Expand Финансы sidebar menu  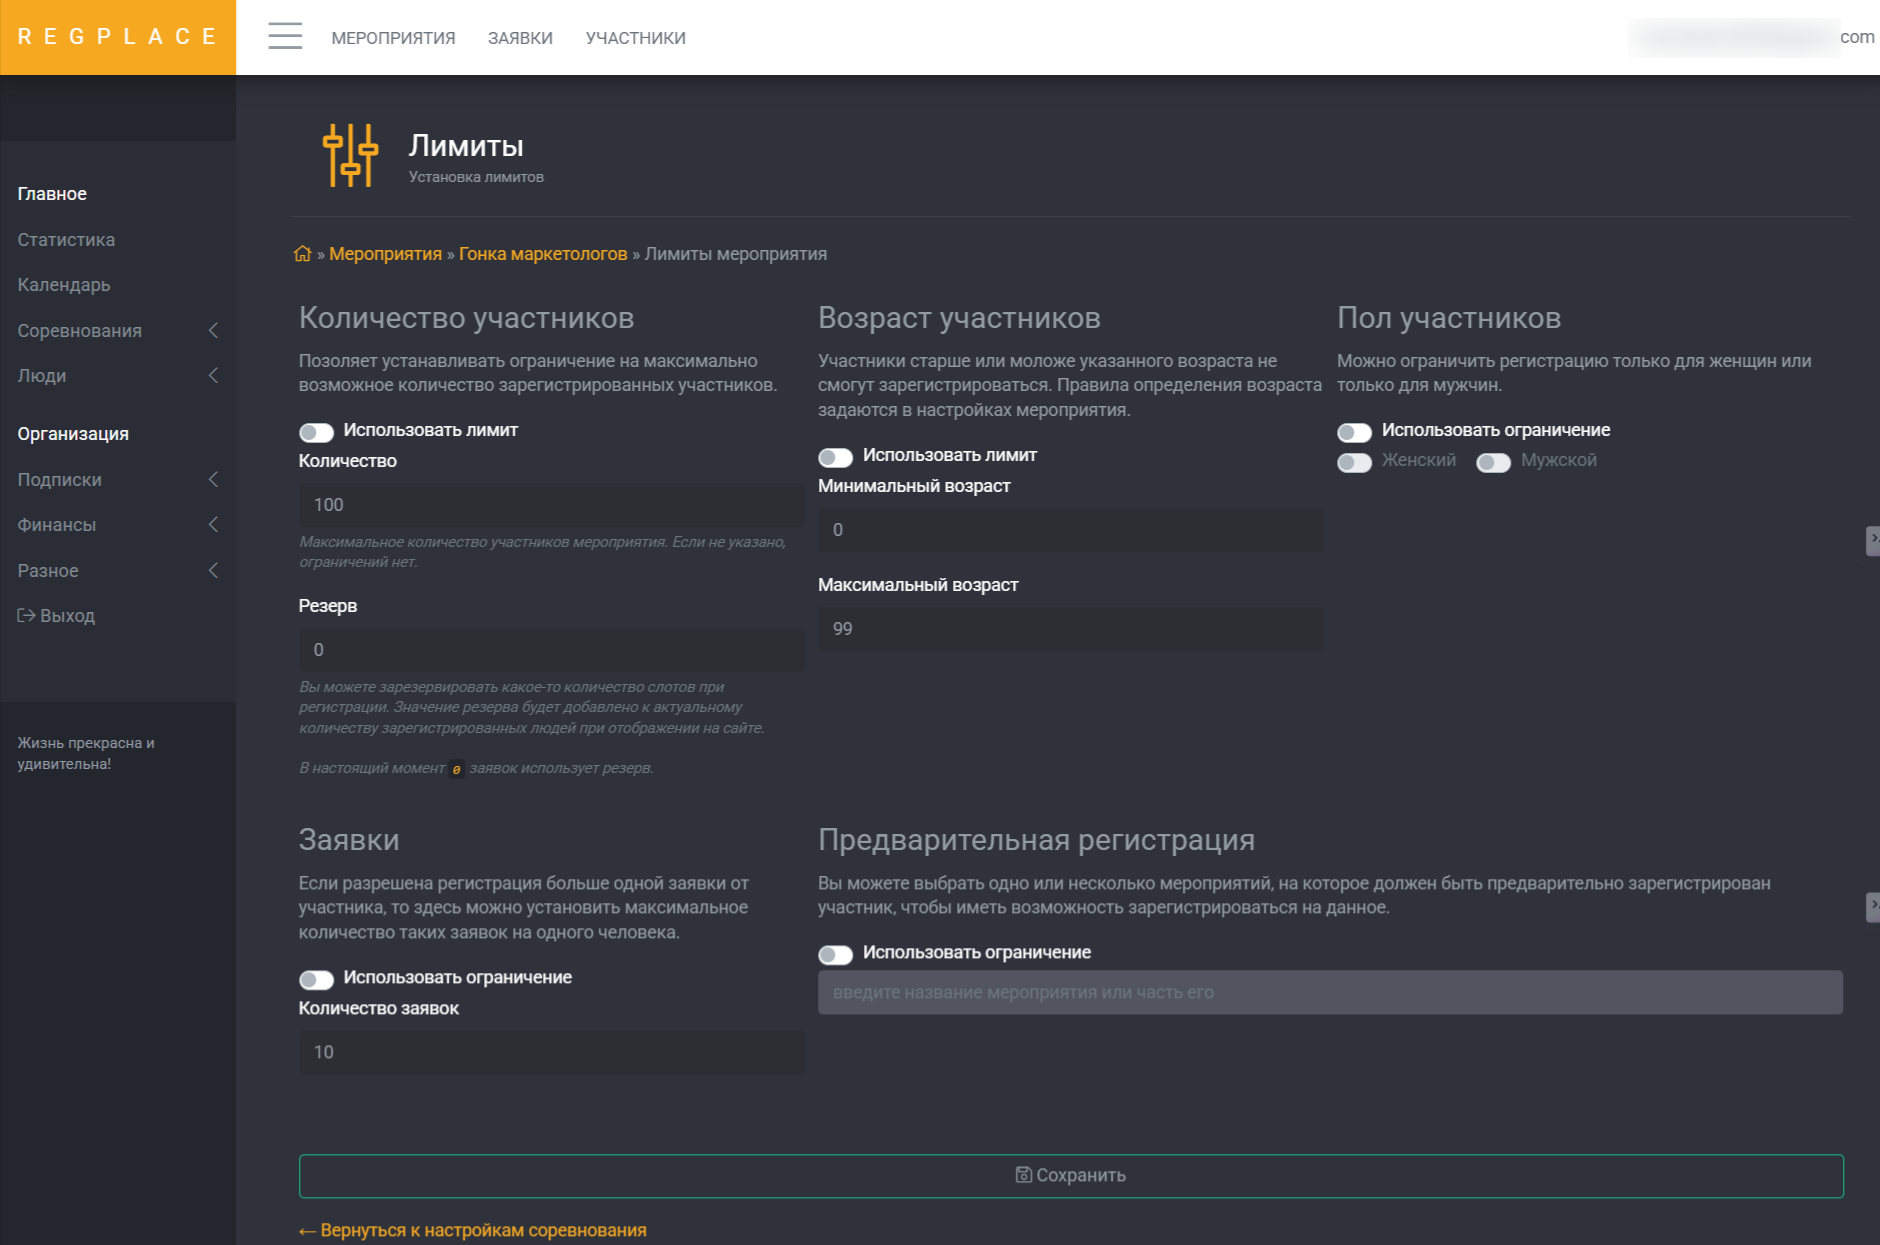[x=118, y=525]
